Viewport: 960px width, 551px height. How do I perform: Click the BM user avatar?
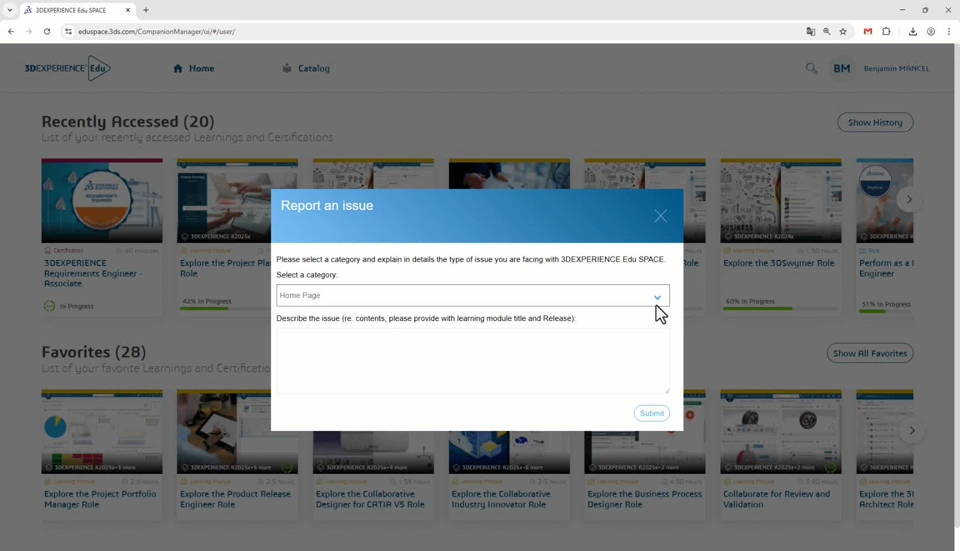click(x=841, y=69)
